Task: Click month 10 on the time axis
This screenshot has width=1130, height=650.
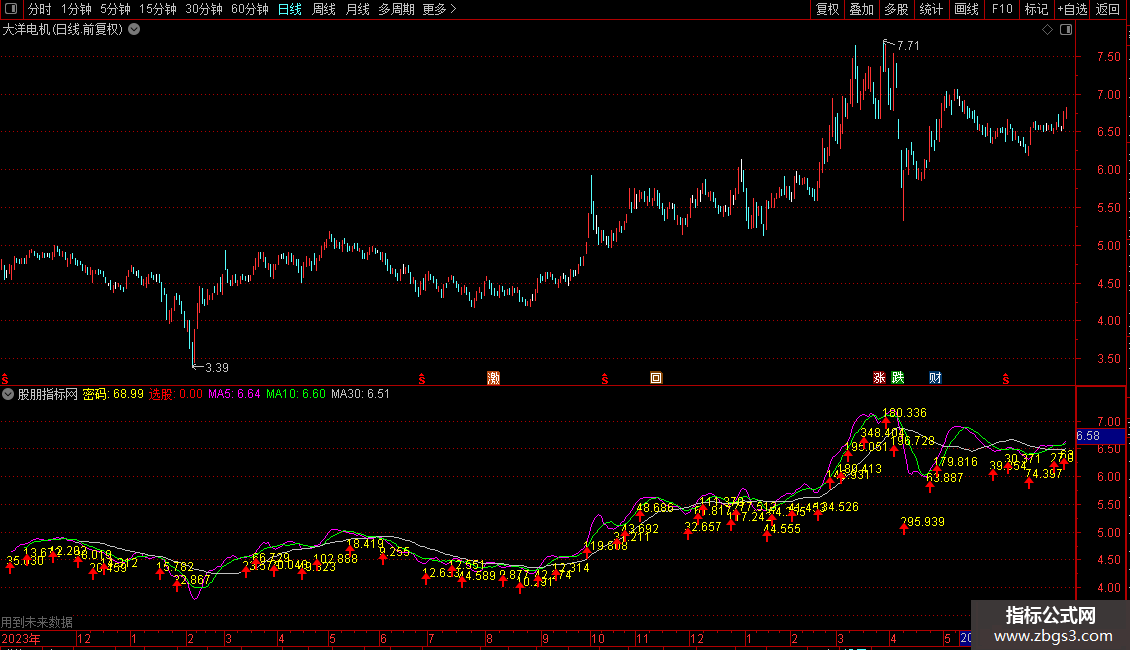Action: tap(597, 638)
